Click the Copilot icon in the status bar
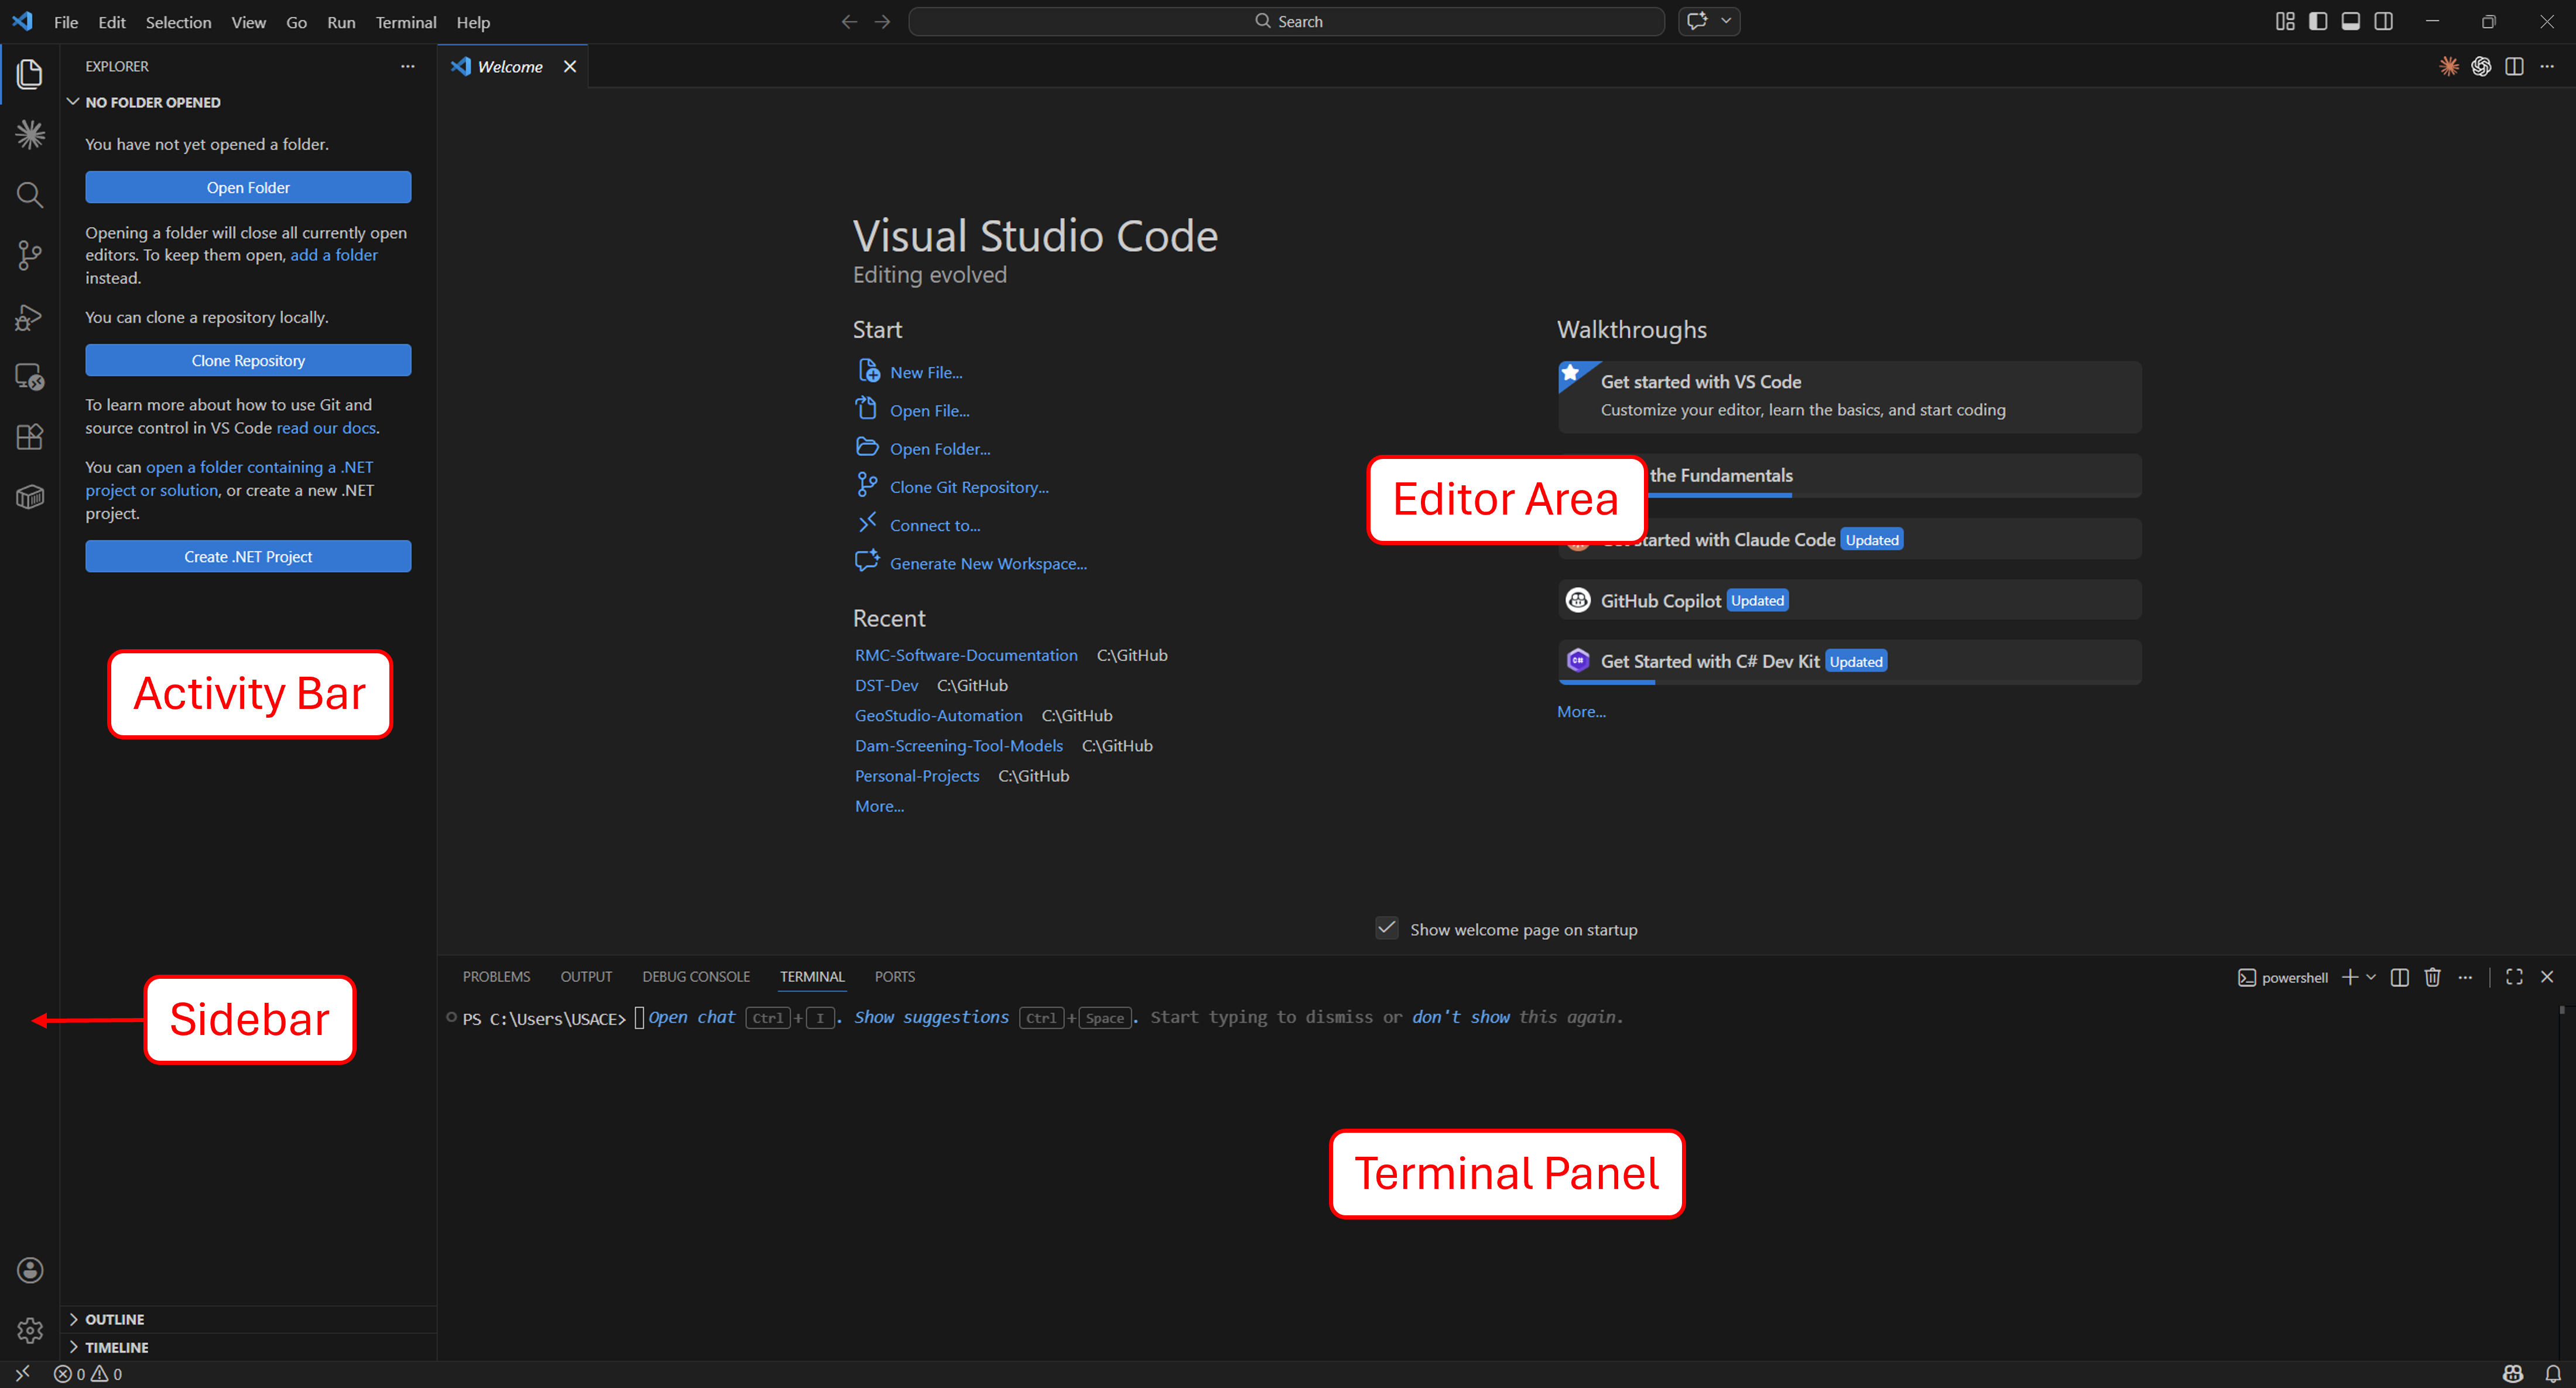The image size is (2576, 1388). (x=2513, y=1373)
